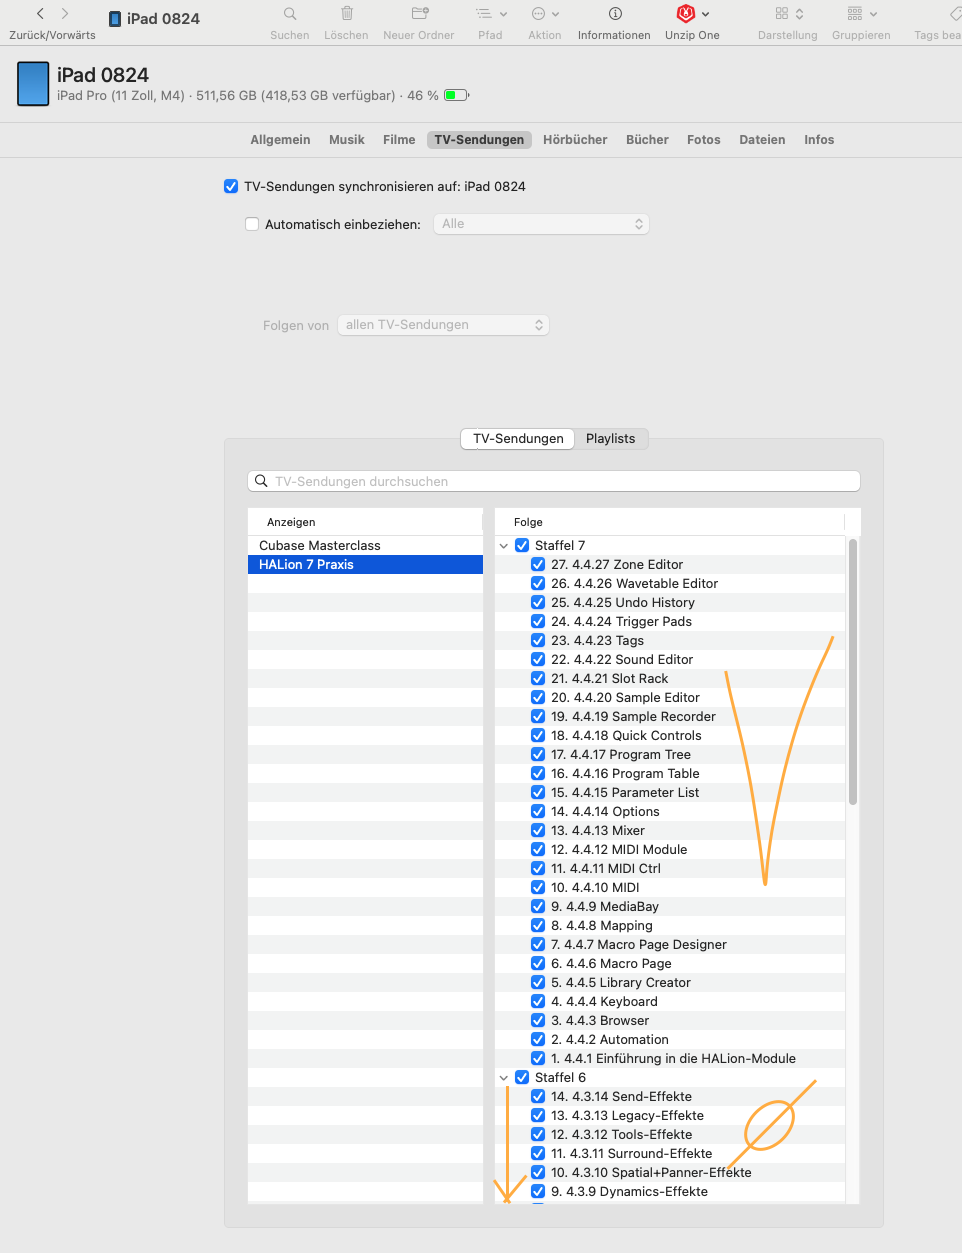Click the iPad device icon in header
The height and width of the screenshot is (1253, 962).
click(33, 84)
